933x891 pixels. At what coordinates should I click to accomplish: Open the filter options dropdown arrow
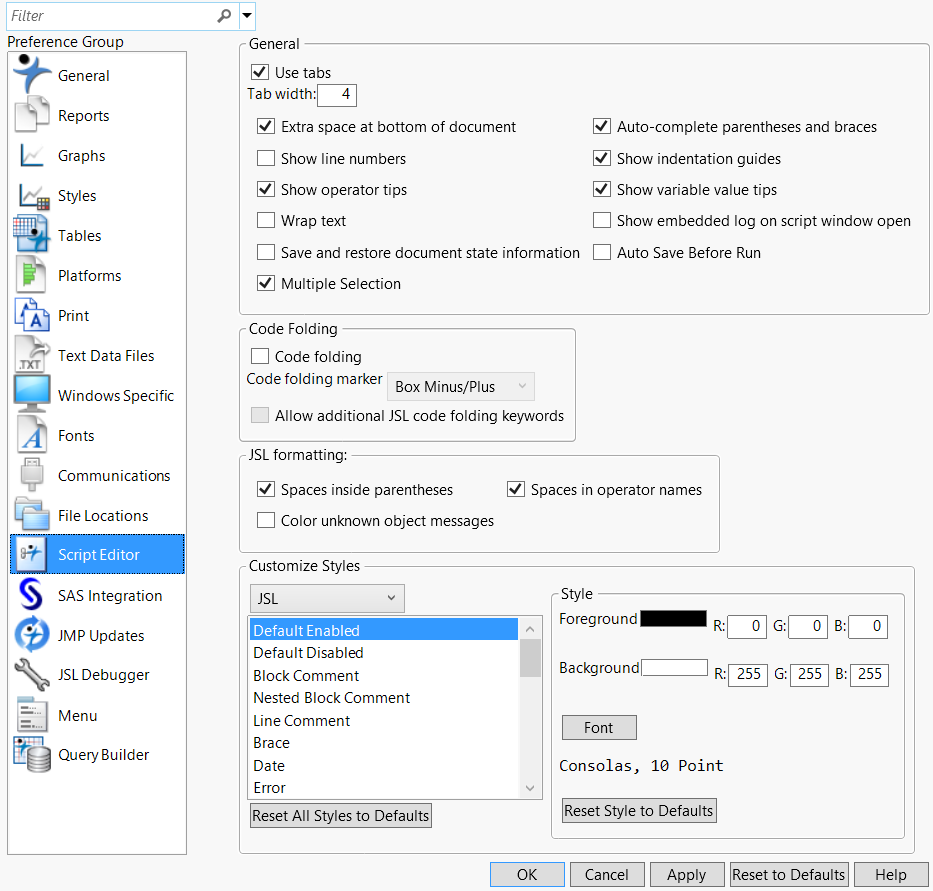point(247,16)
